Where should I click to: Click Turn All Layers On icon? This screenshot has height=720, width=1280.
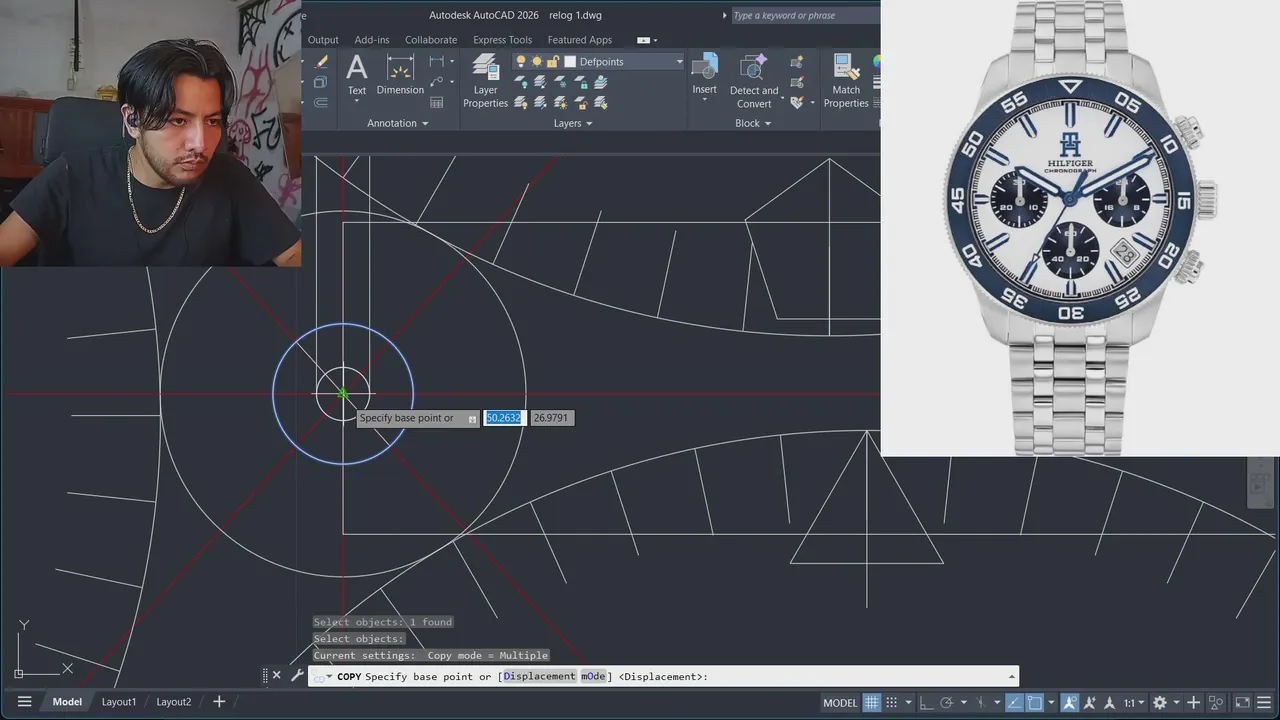point(521,103)
